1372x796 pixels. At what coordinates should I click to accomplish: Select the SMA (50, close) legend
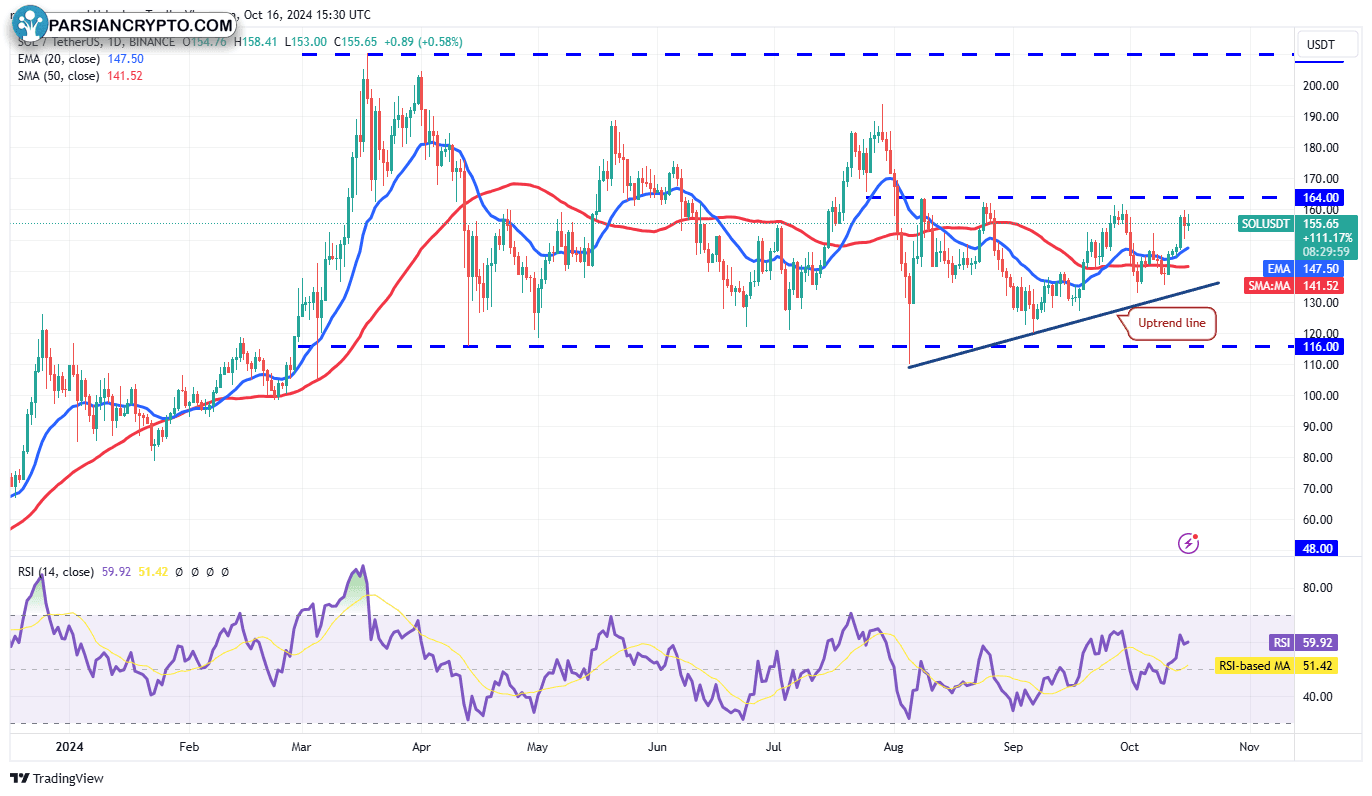[58, 76]
